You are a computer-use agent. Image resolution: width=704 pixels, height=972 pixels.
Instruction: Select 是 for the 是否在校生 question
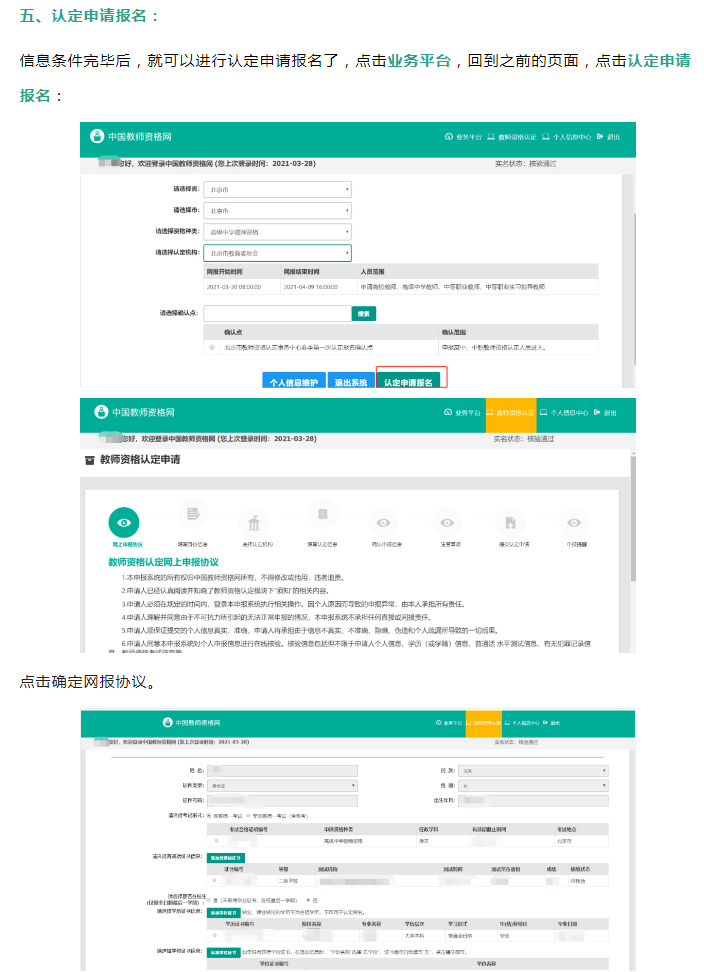pos(209,900)
